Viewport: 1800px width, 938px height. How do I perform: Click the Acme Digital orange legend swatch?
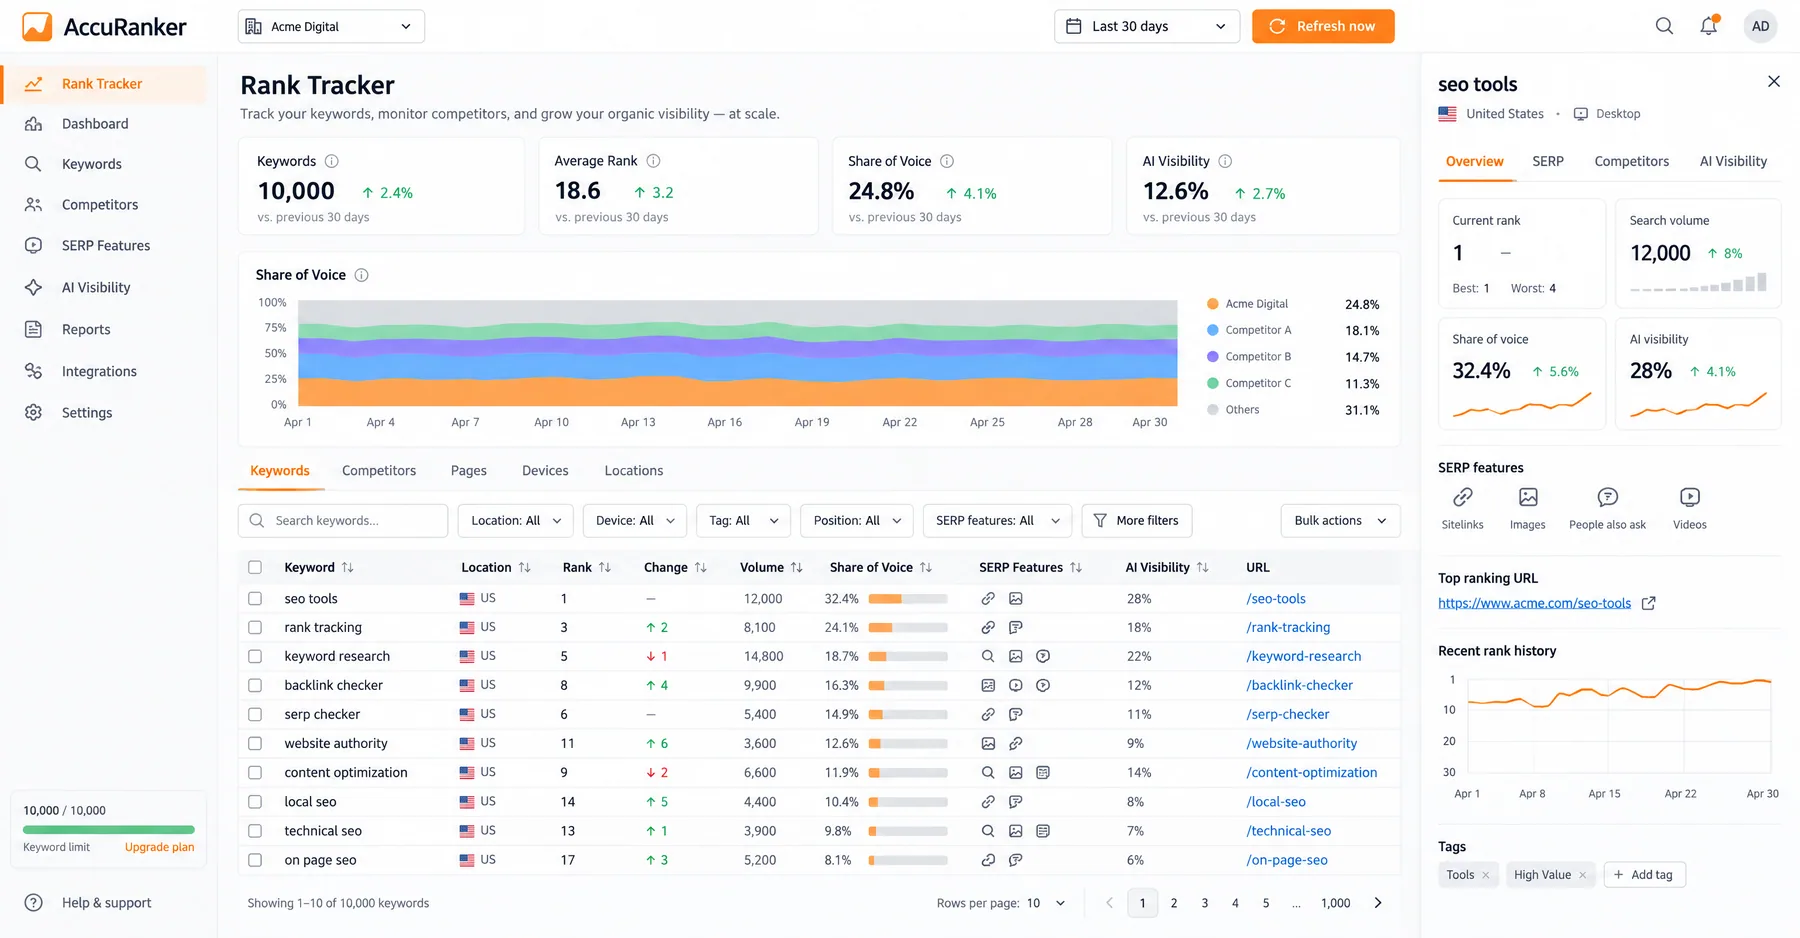pyautogui.click(x=1213, y=304)
